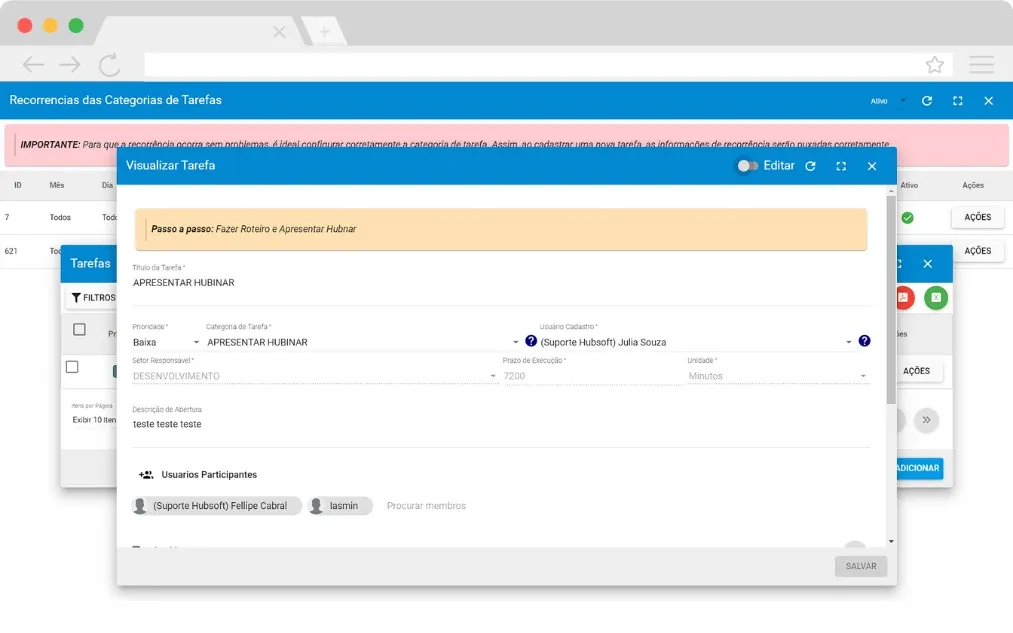Image resolution: width=1013 pixels, height=633 pixels.
Task: Close the Visualizar Tarefa dialog
Action: [872, 166]
